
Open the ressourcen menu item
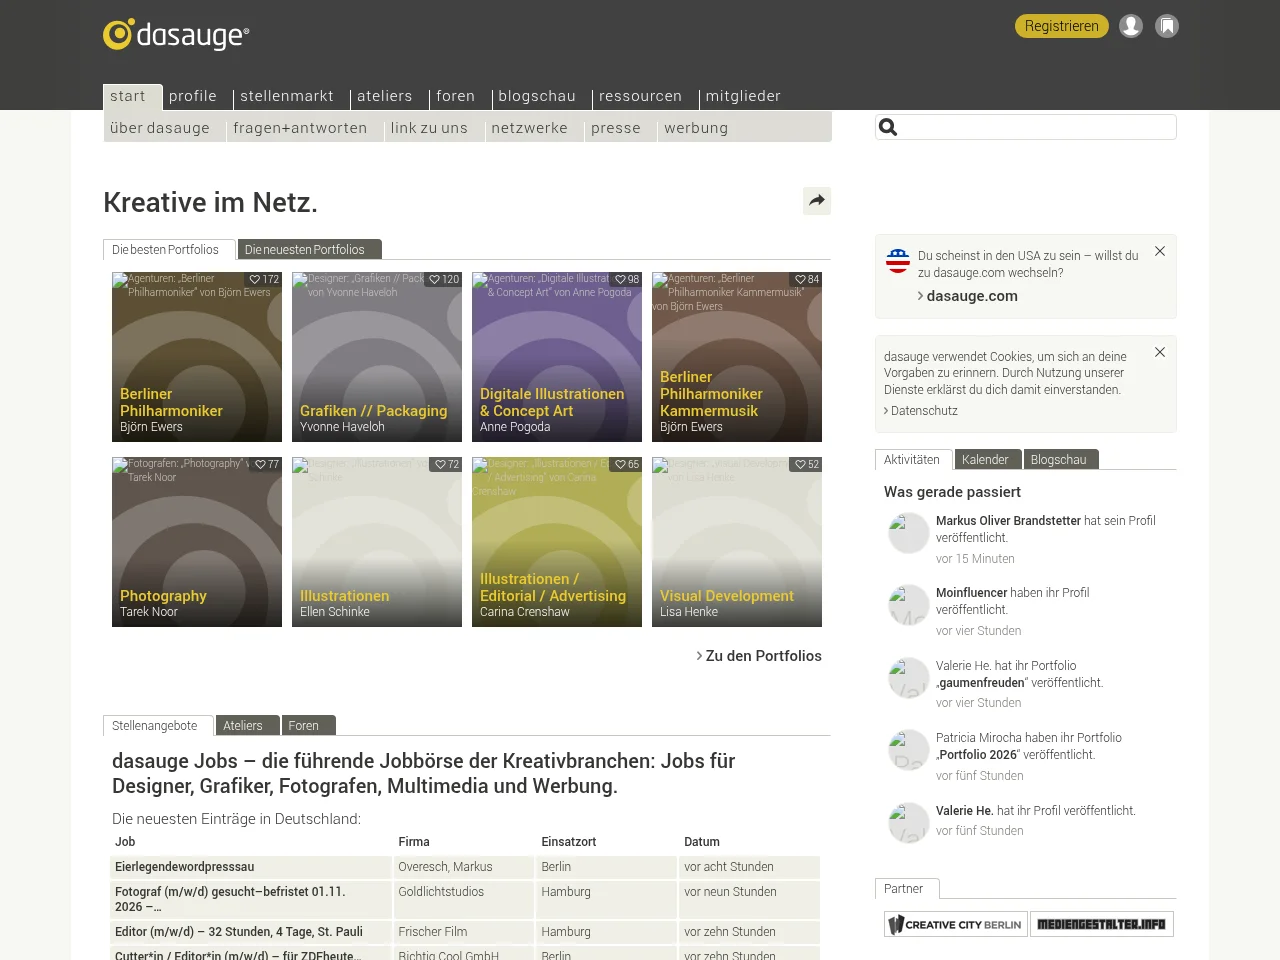point(640,96)
